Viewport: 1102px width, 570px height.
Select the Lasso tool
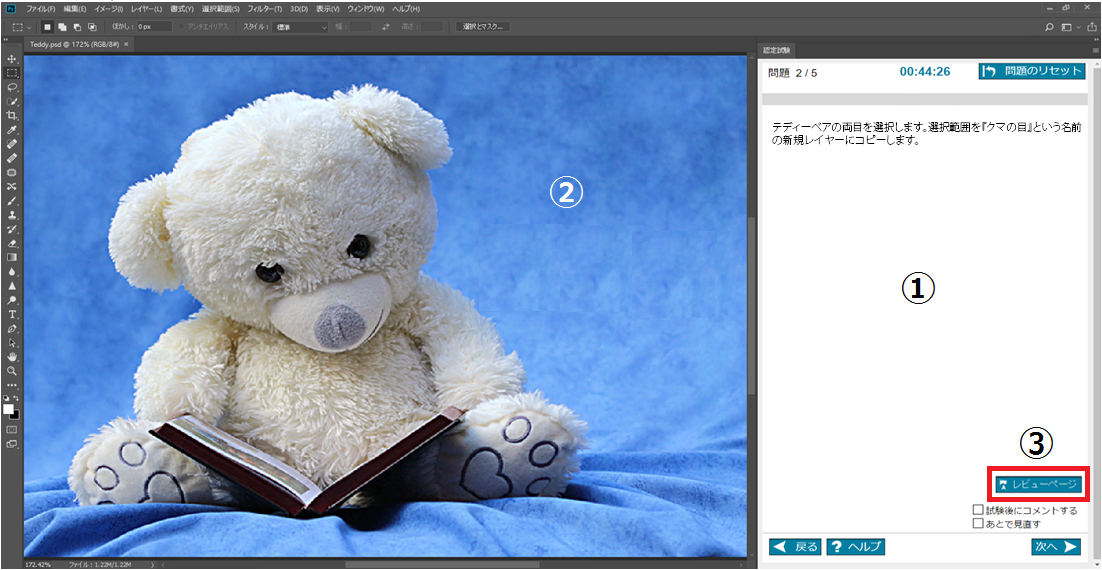click(12, 87)
